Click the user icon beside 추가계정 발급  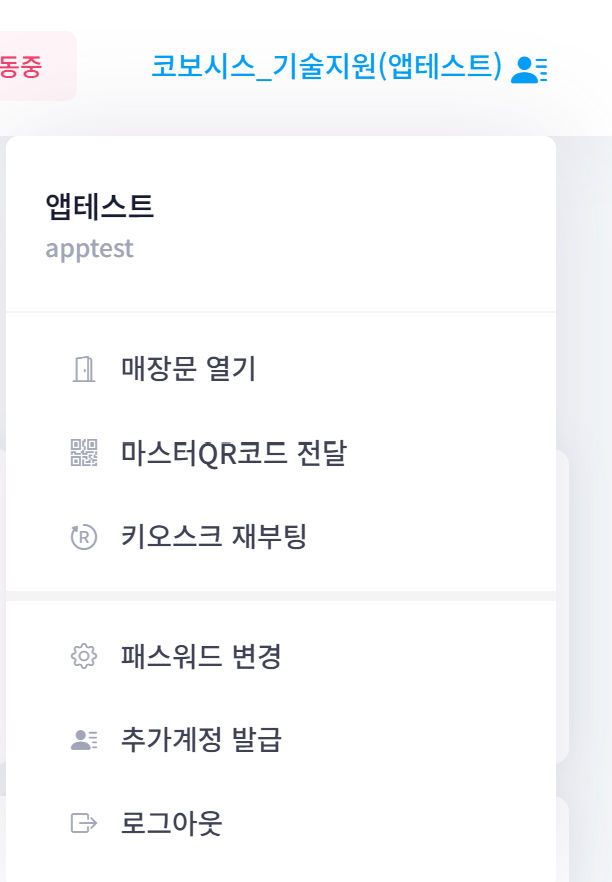point(84,740)
